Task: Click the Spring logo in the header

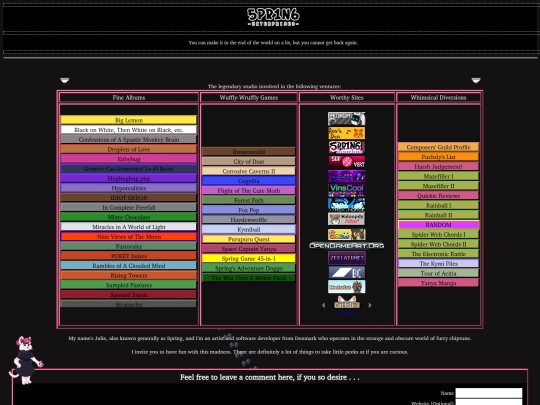Action: (273, 17)
